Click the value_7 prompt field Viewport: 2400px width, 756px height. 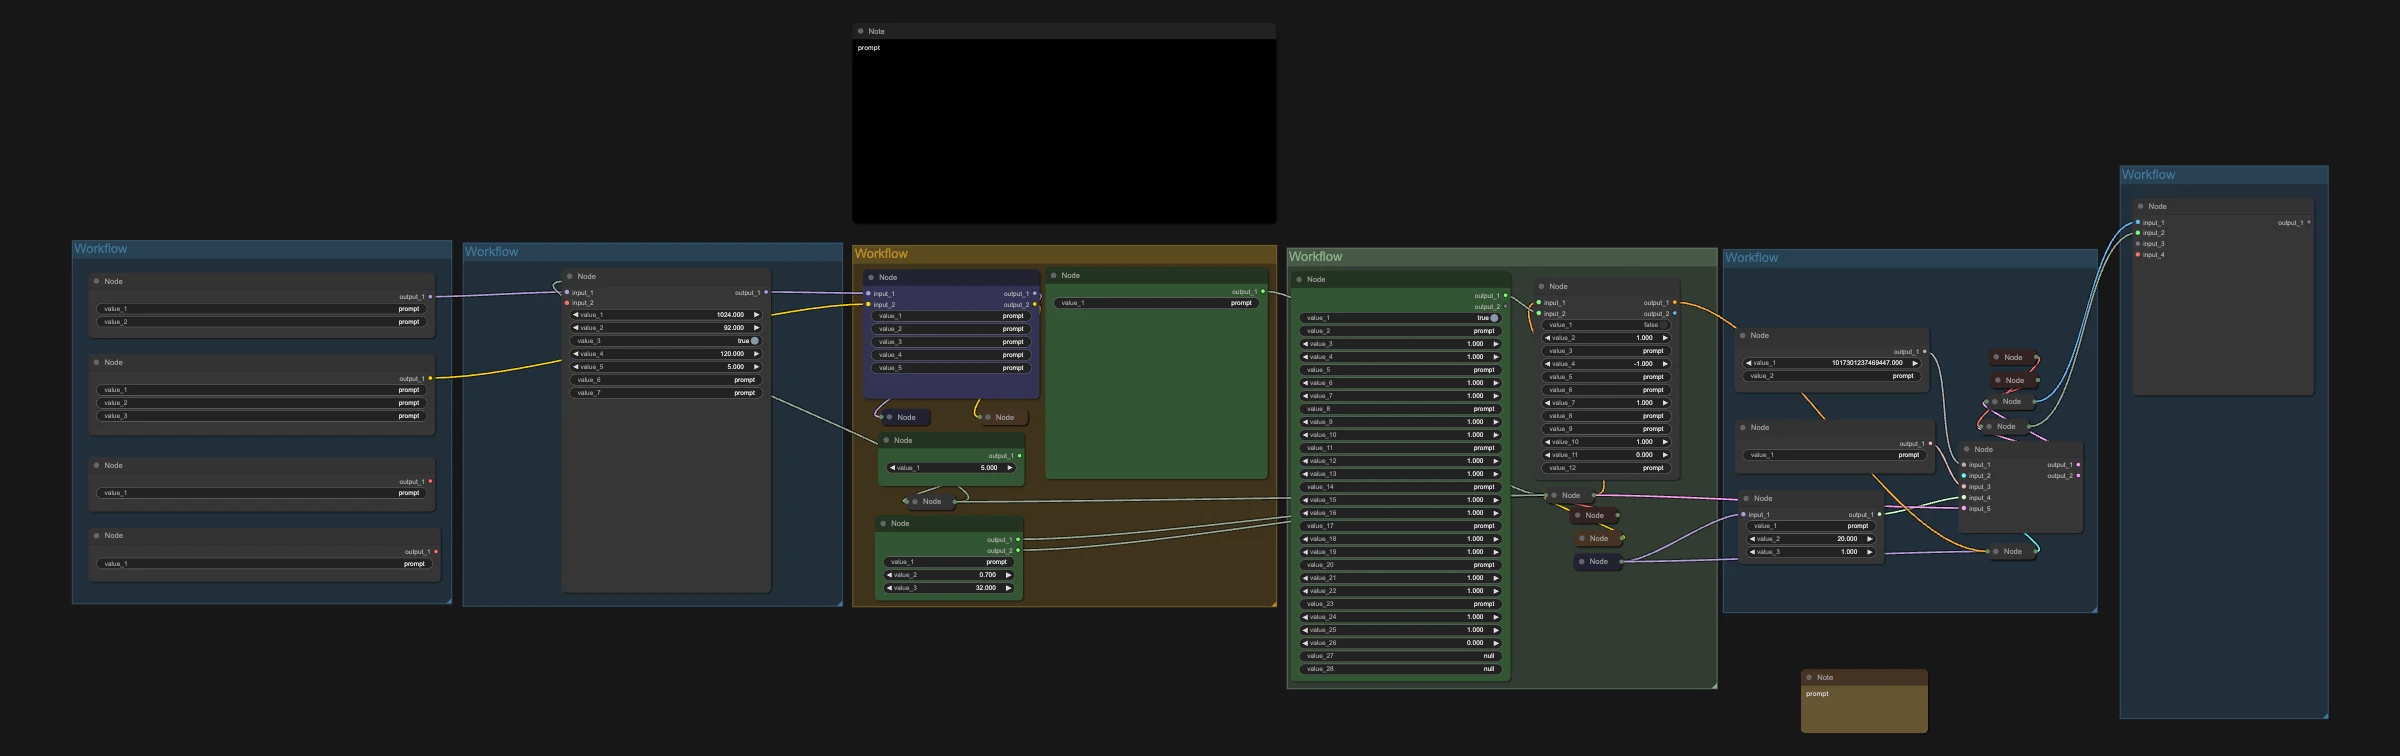[666, 393]
